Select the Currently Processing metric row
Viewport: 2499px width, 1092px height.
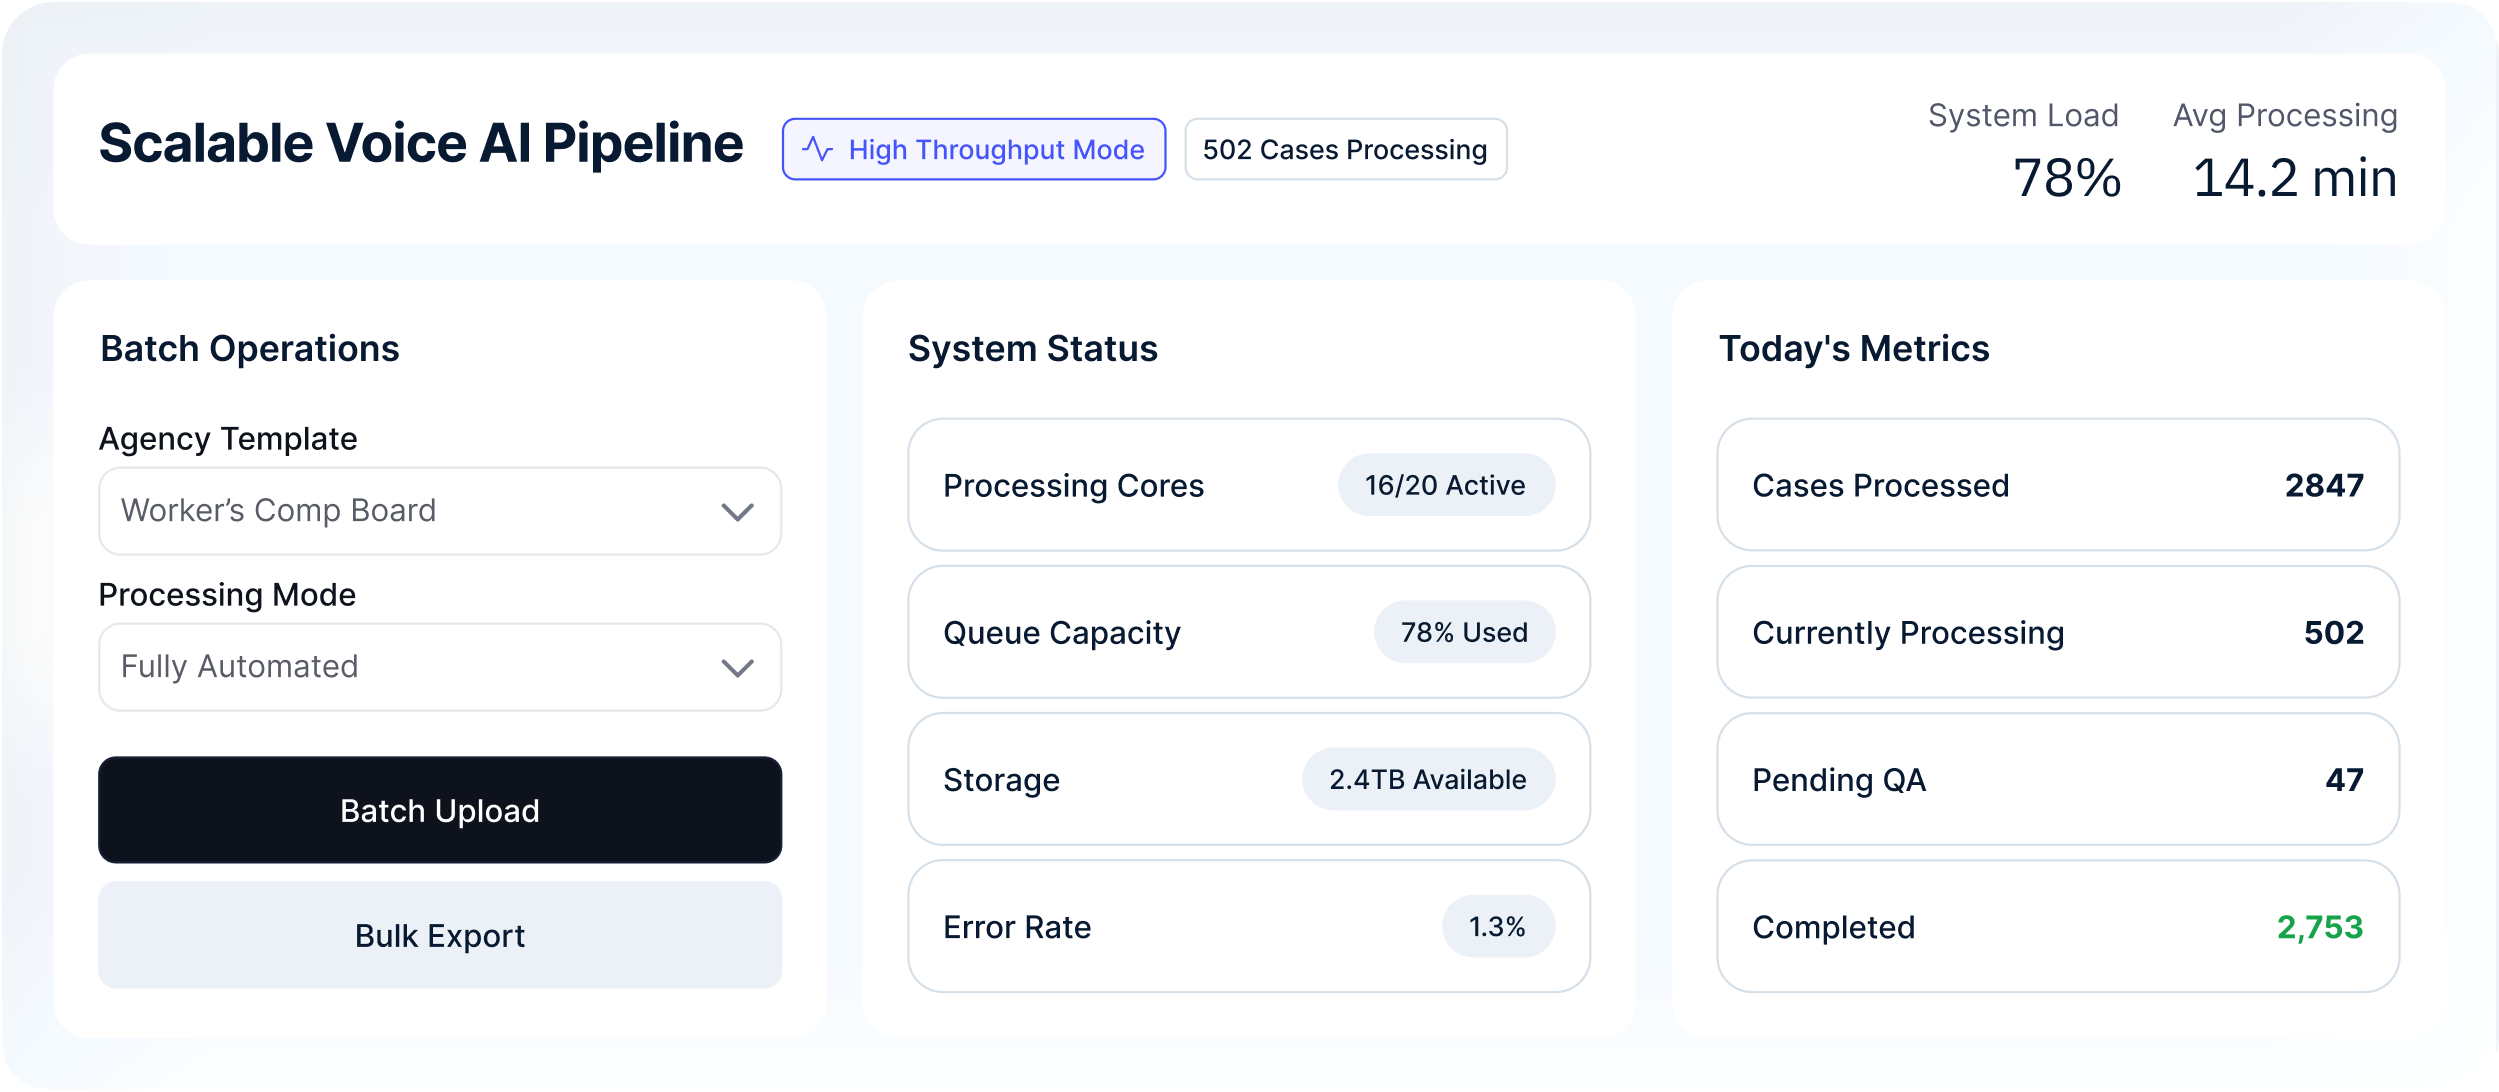point(2057,633)
